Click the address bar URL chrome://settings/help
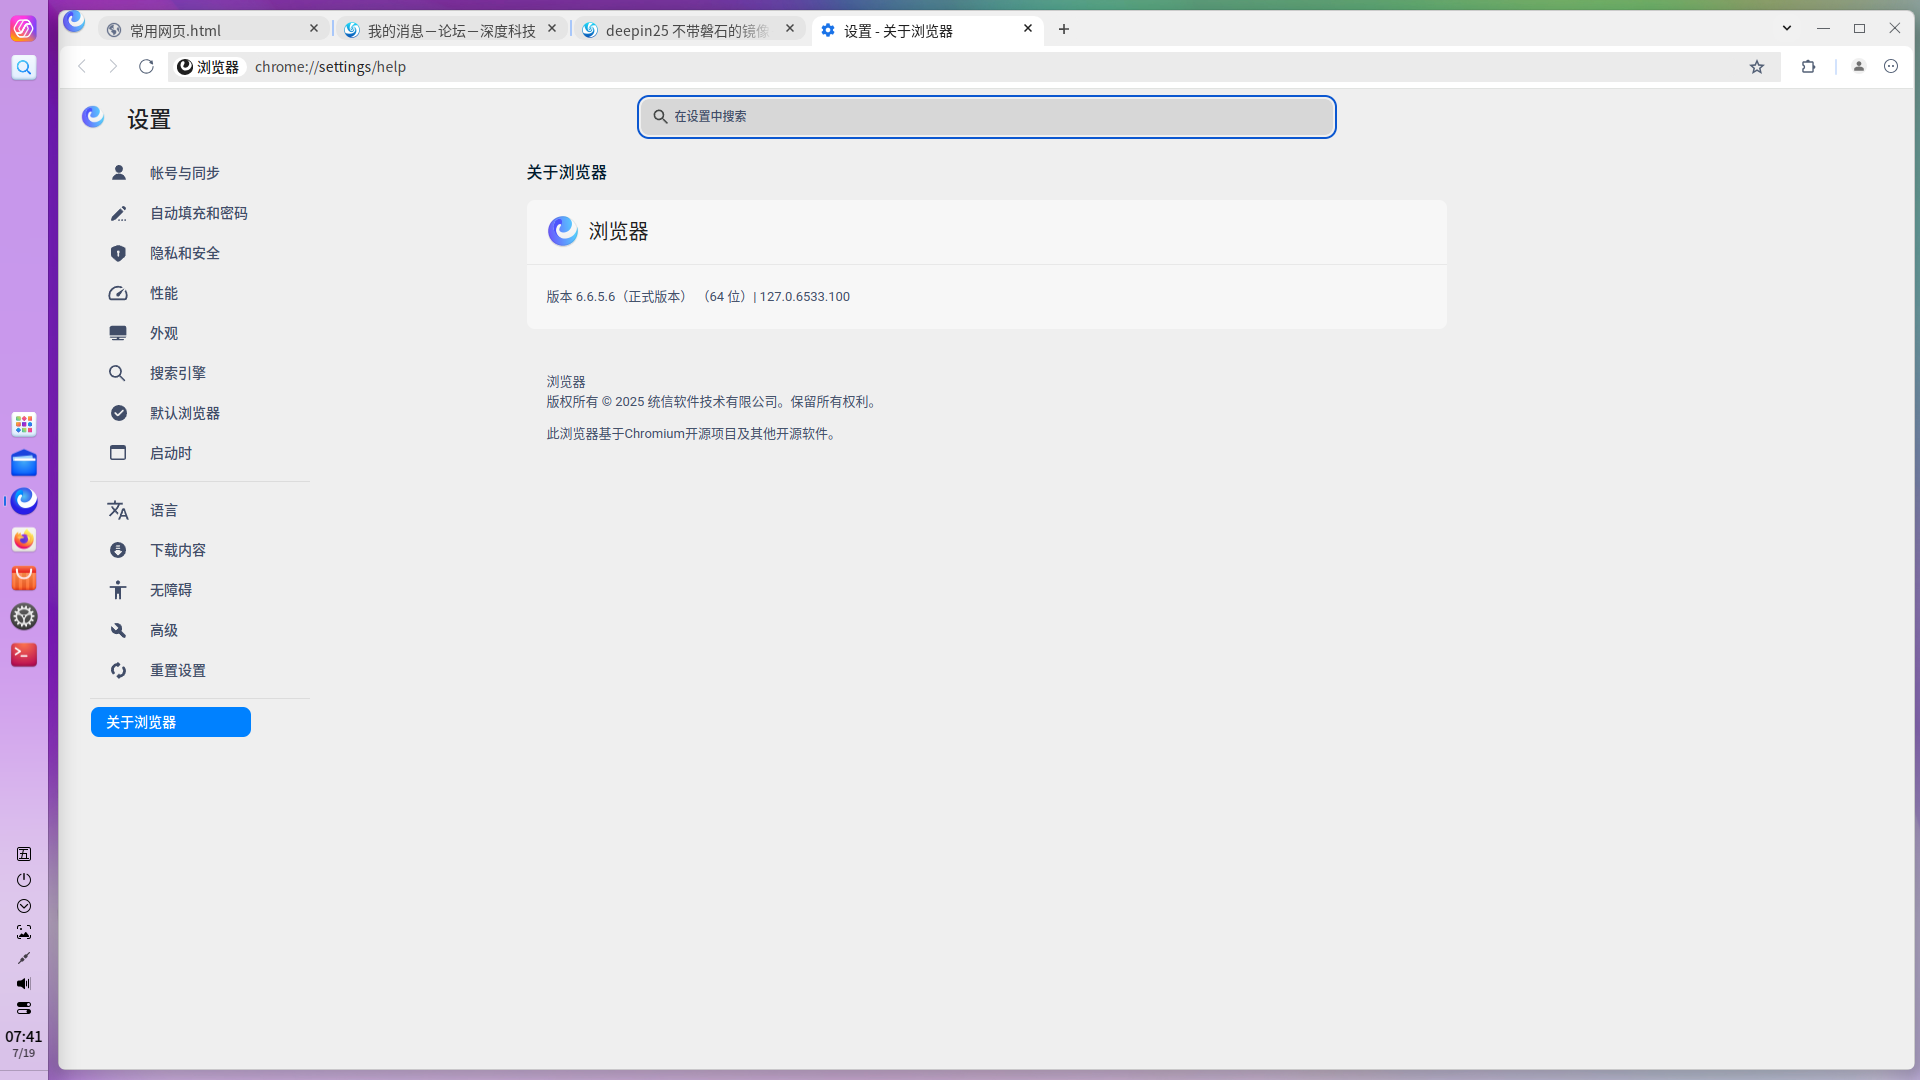 [x=330, y=67]
